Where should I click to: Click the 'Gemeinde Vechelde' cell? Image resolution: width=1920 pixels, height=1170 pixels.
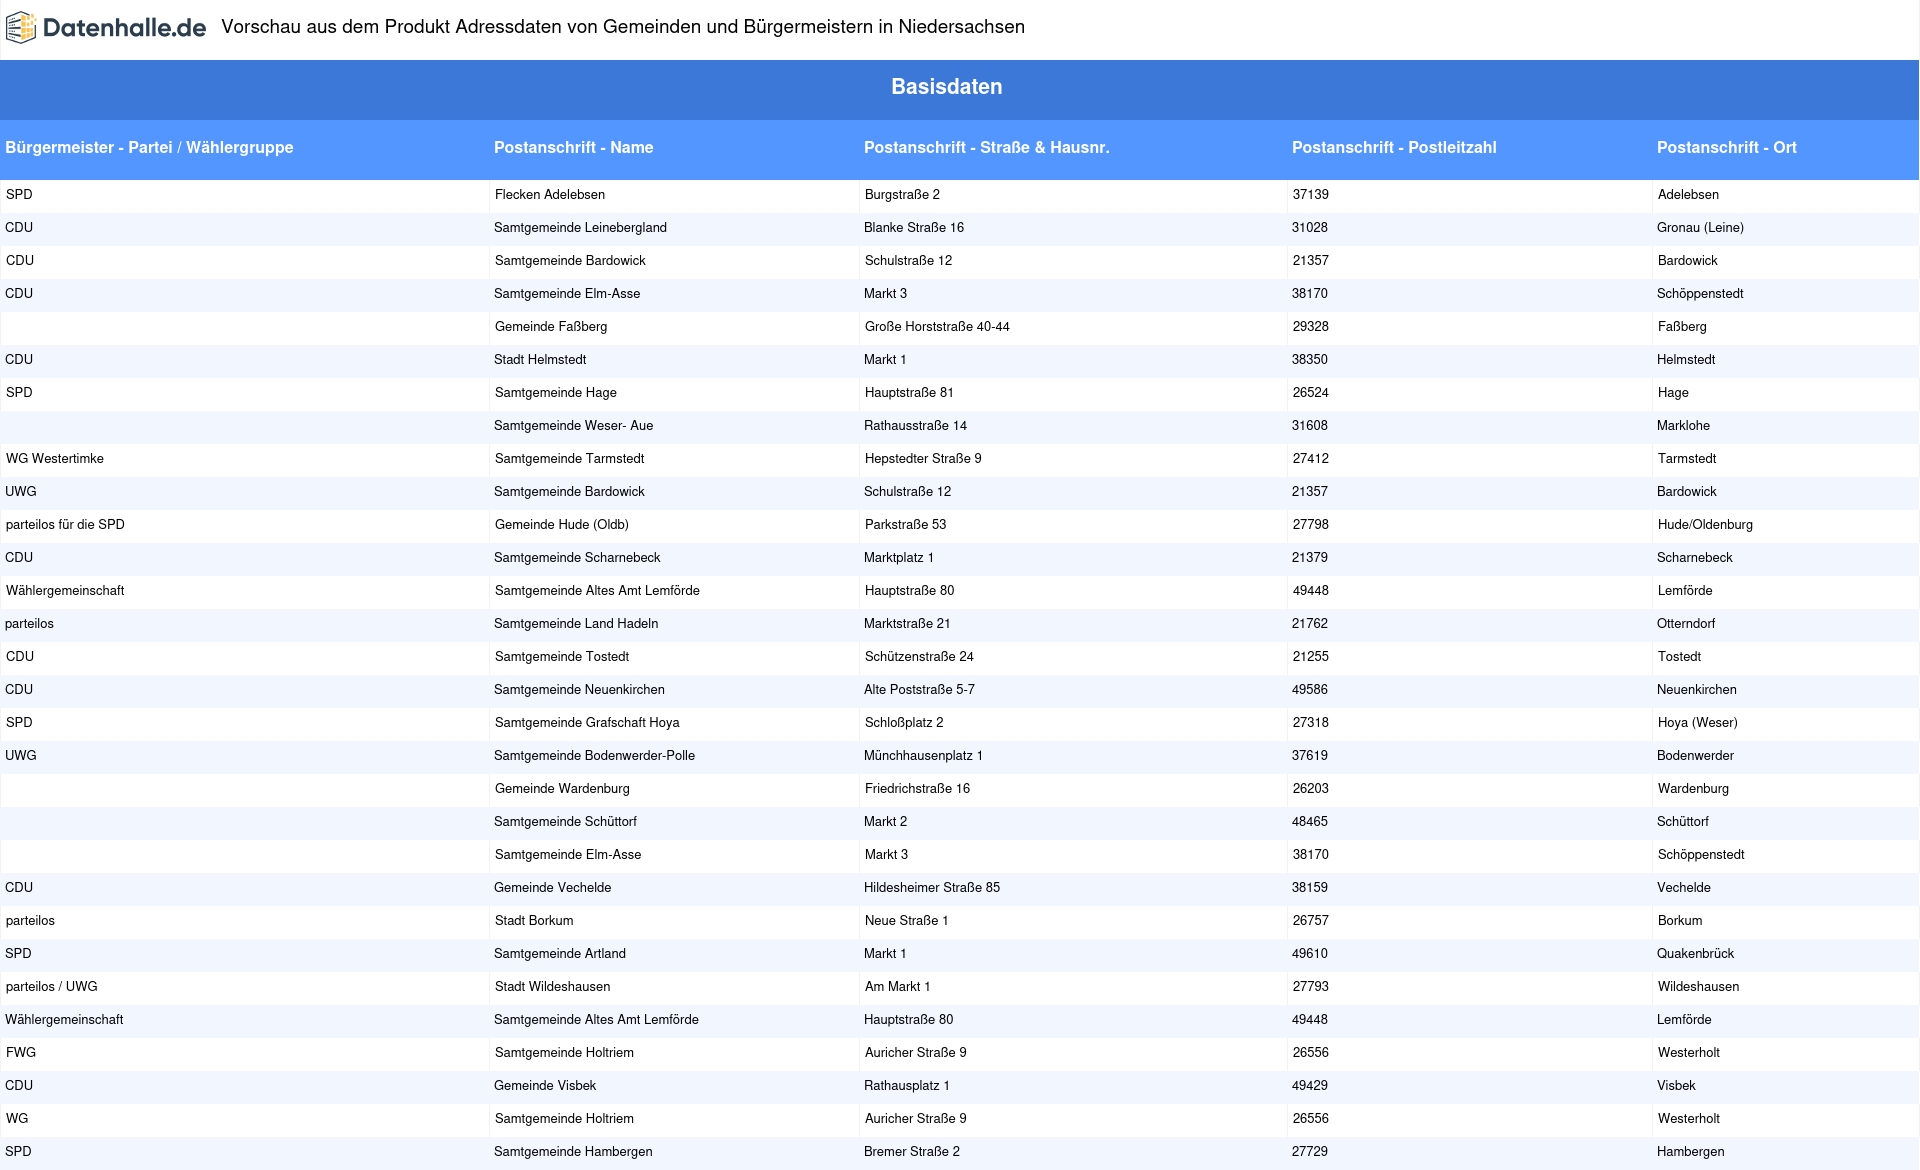674,888
